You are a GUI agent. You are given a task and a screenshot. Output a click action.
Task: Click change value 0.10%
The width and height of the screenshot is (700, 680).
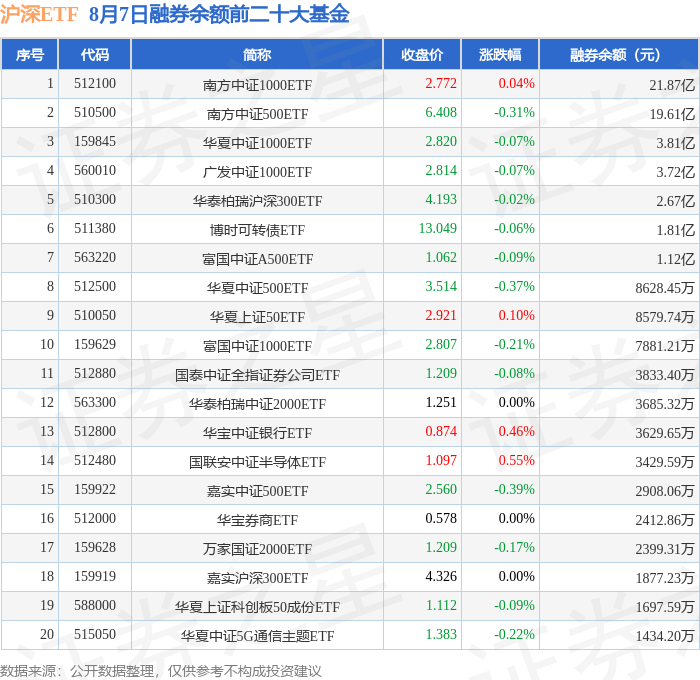pyautogui.click(x=517, y=315)
